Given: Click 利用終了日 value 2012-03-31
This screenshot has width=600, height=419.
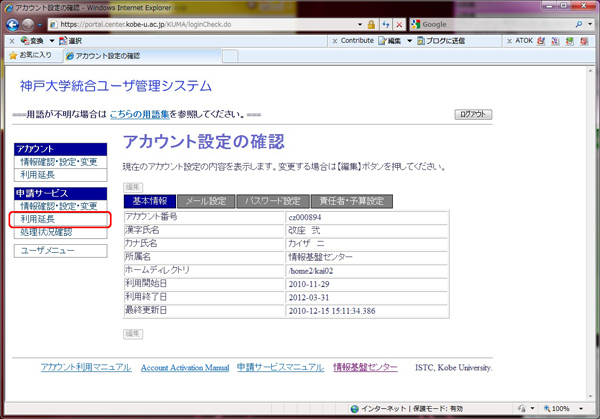Looking at the screenshot, I should (x=308, y=298).
